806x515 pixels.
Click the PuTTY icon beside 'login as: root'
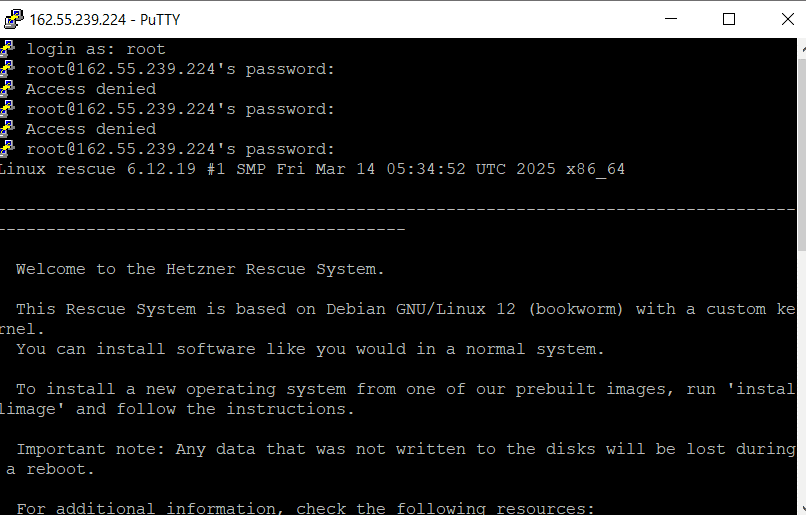7,49
